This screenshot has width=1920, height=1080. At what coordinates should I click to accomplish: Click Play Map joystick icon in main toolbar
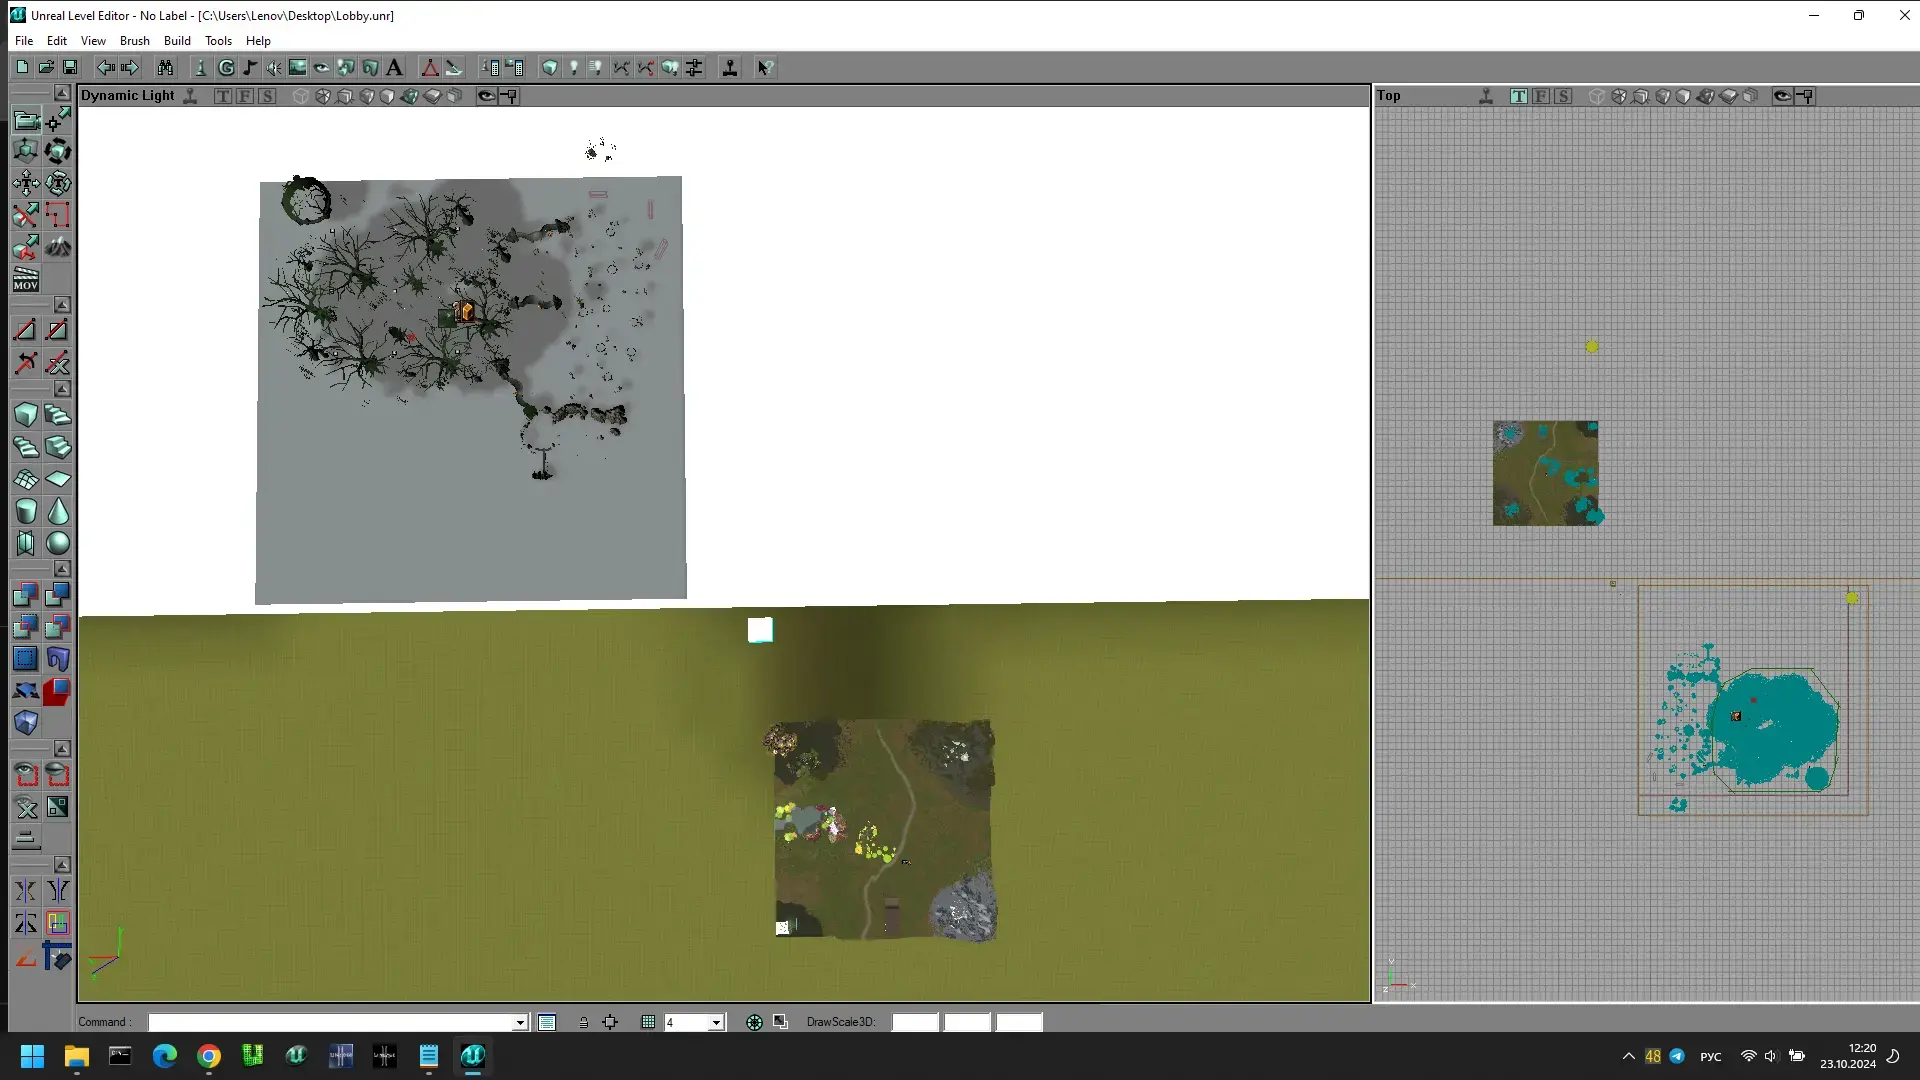[730, 67]
